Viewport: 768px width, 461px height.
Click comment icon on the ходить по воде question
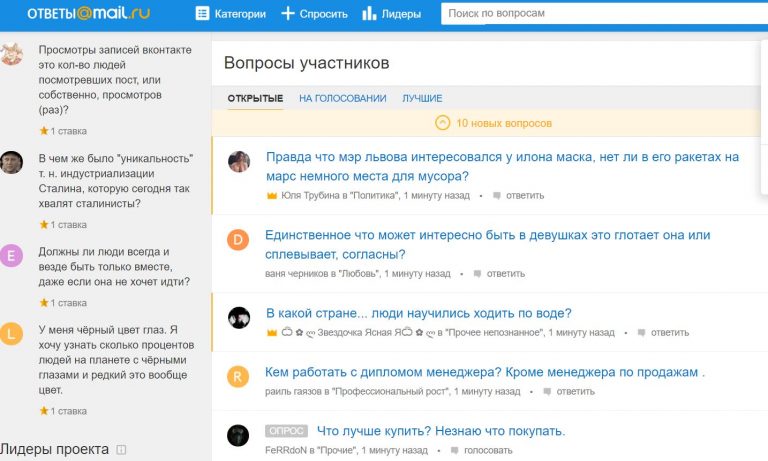click(x=641, y=333)
